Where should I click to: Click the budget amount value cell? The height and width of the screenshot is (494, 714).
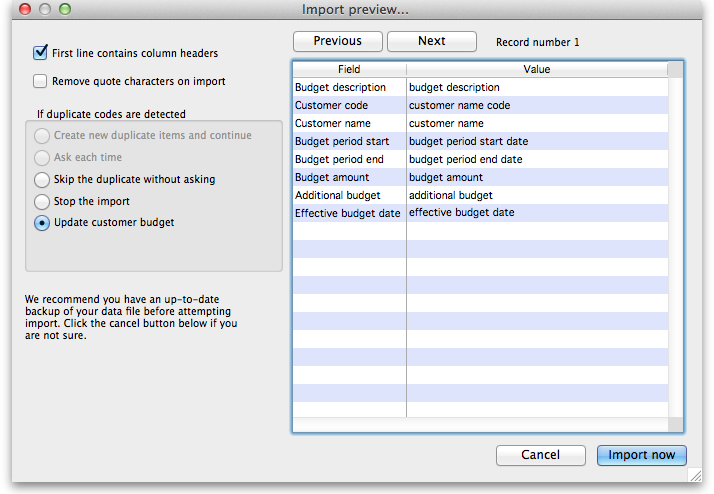coord(446,177)
